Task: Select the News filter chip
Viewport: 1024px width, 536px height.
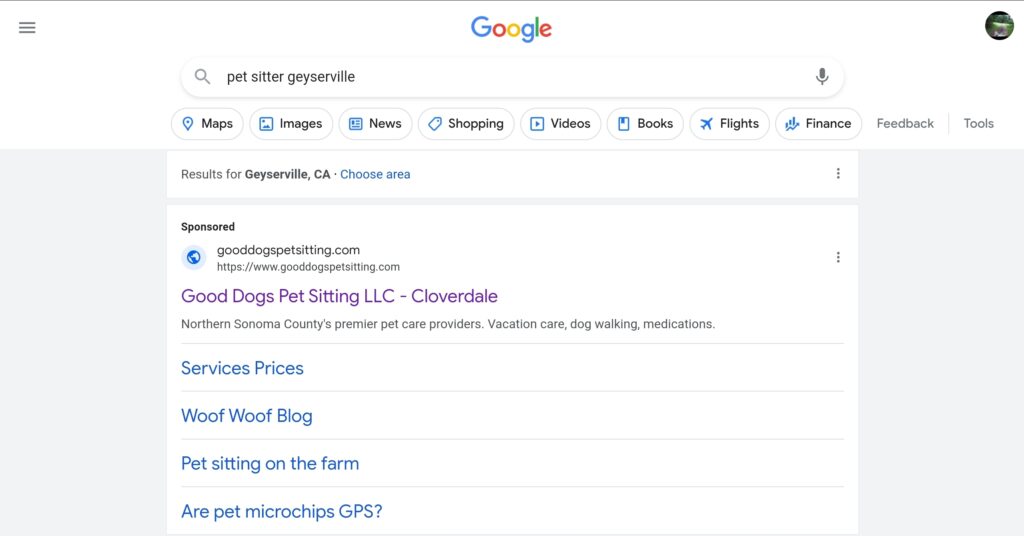Action: point(376,123)
